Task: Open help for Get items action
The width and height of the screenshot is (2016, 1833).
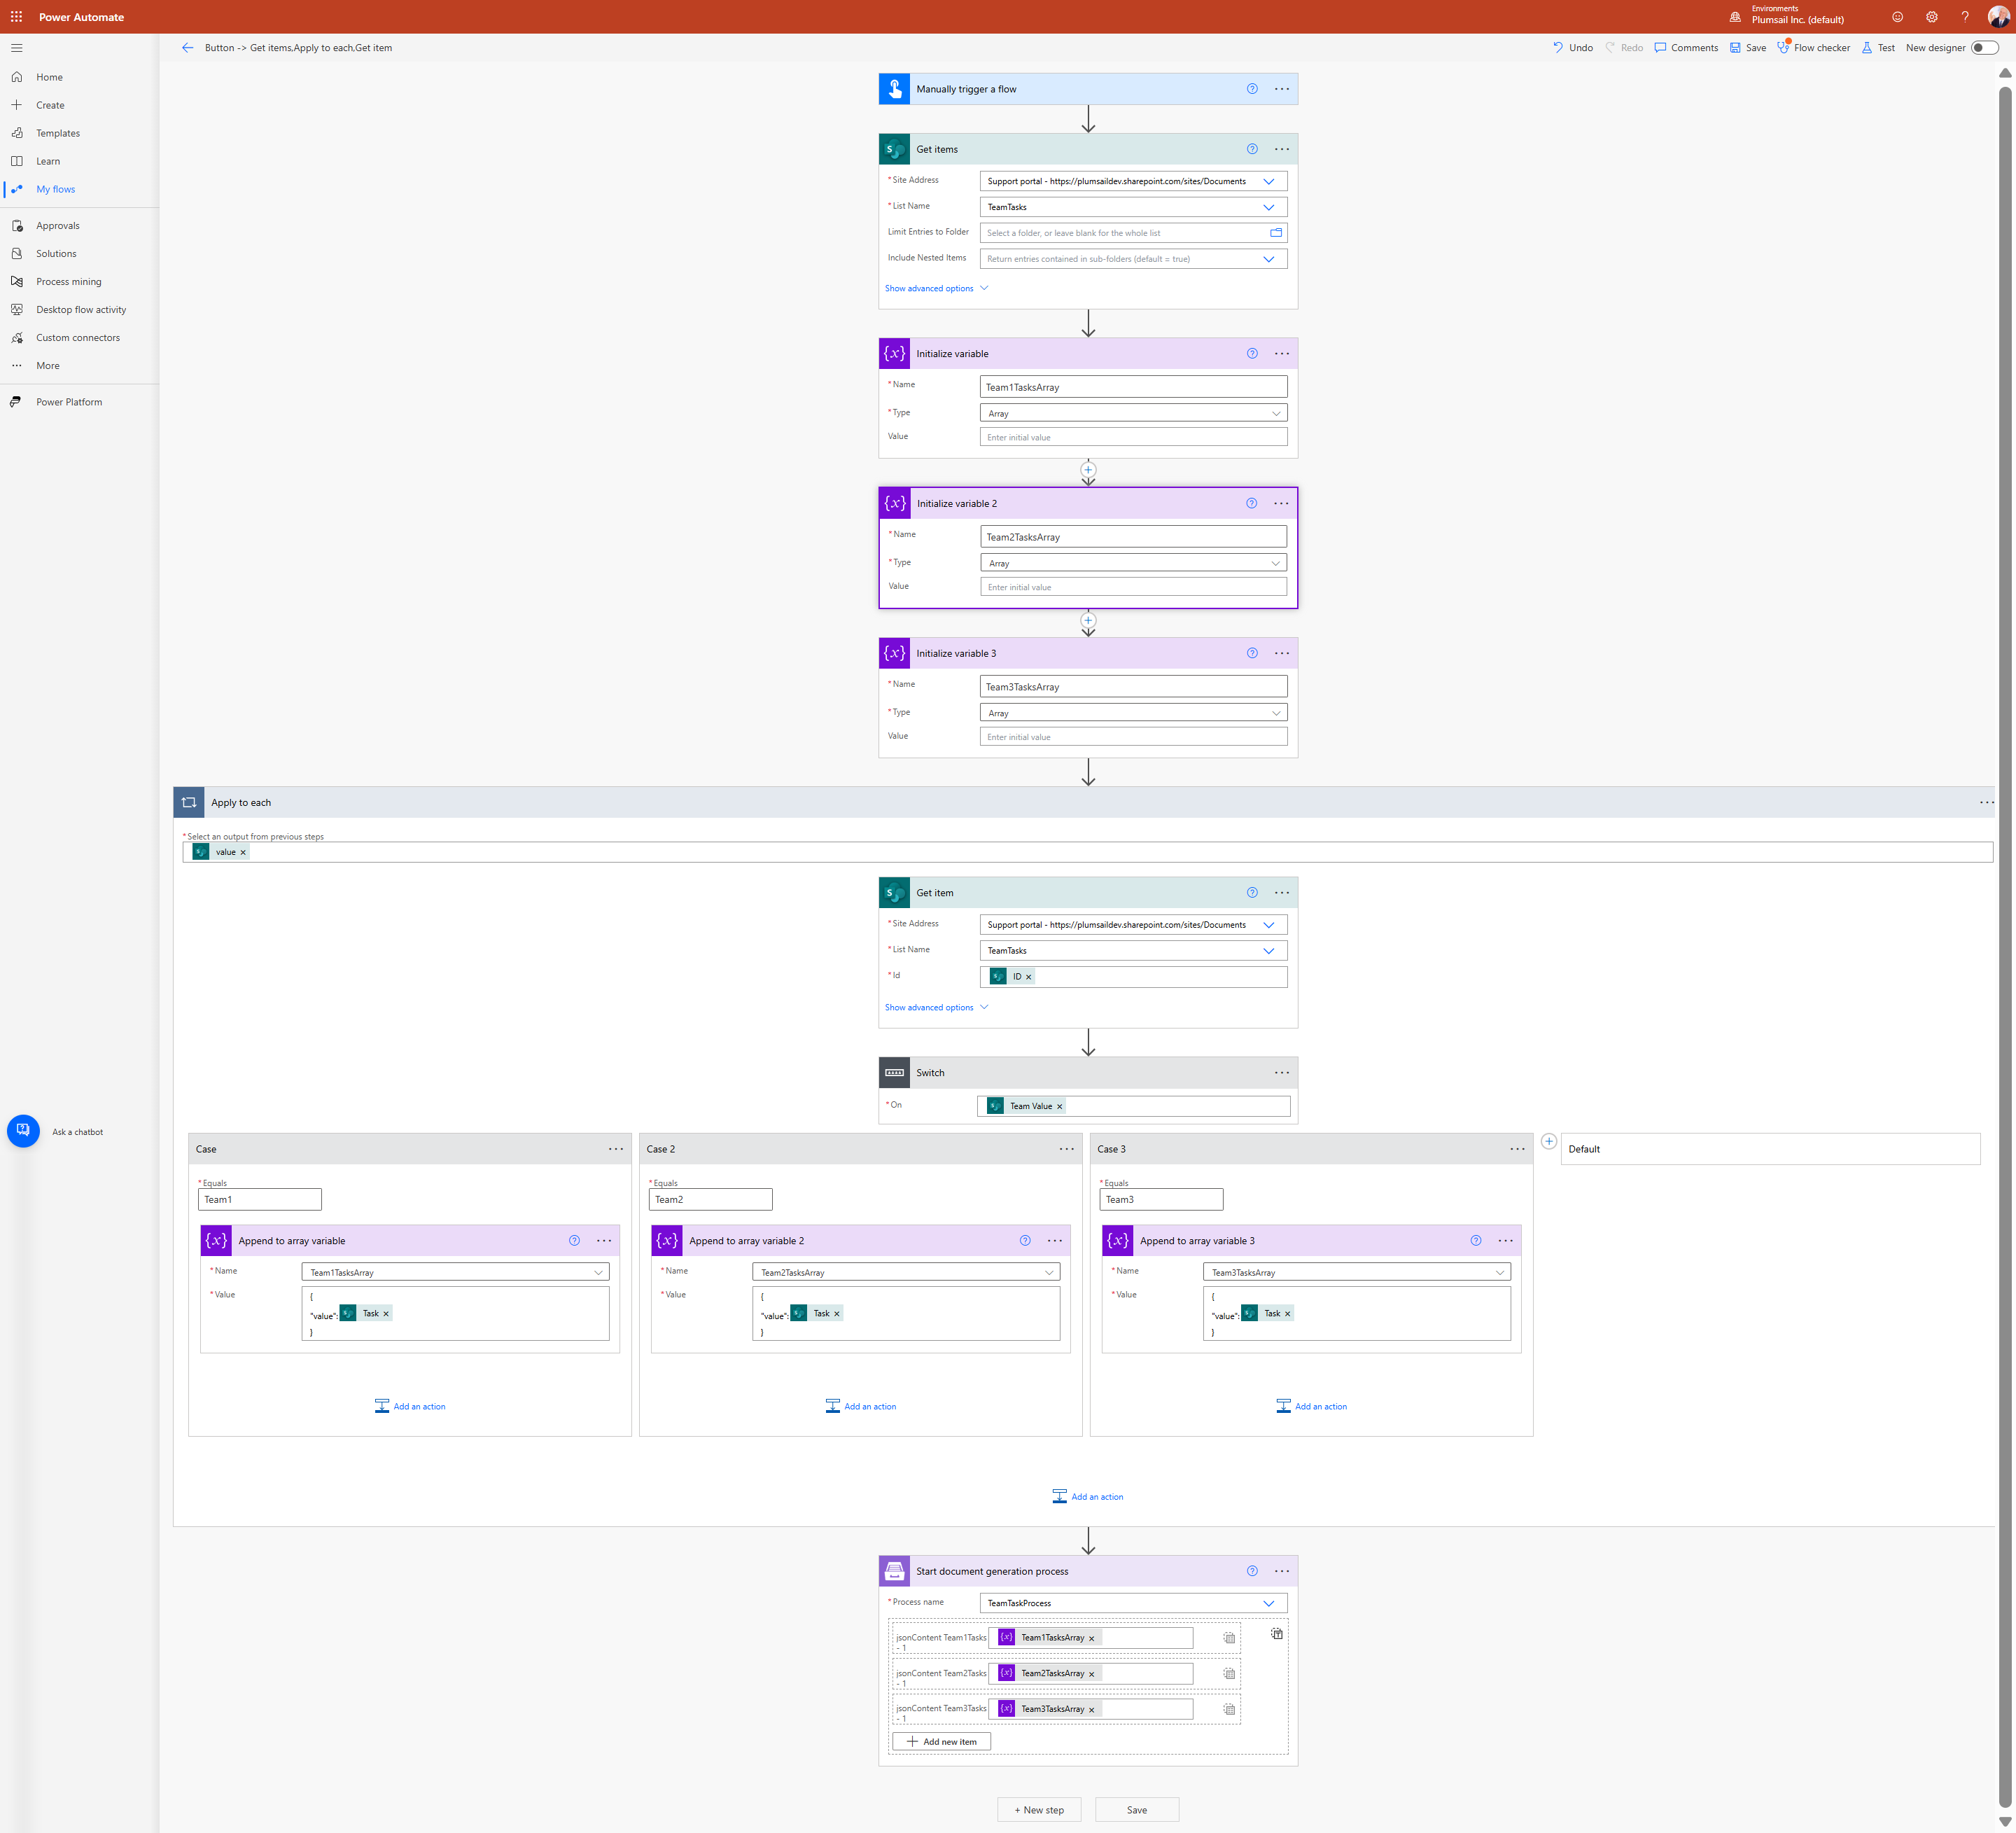Action: (1251, 149)
